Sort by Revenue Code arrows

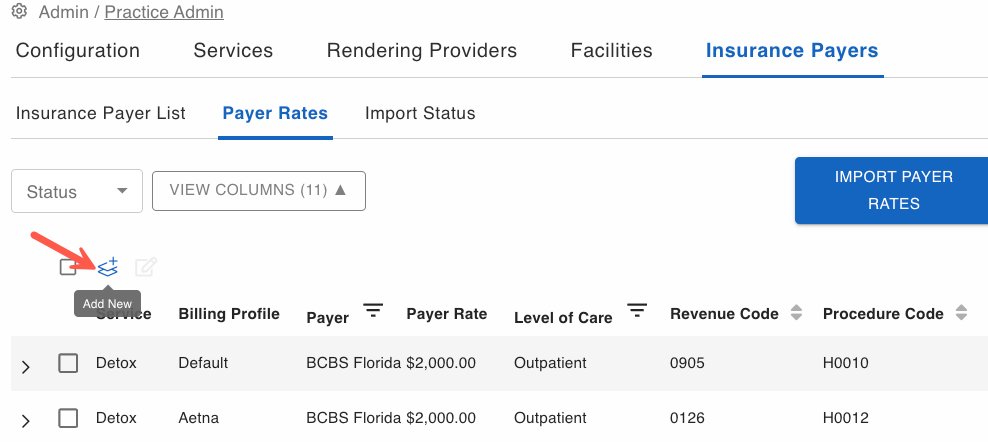coord(796,313)
